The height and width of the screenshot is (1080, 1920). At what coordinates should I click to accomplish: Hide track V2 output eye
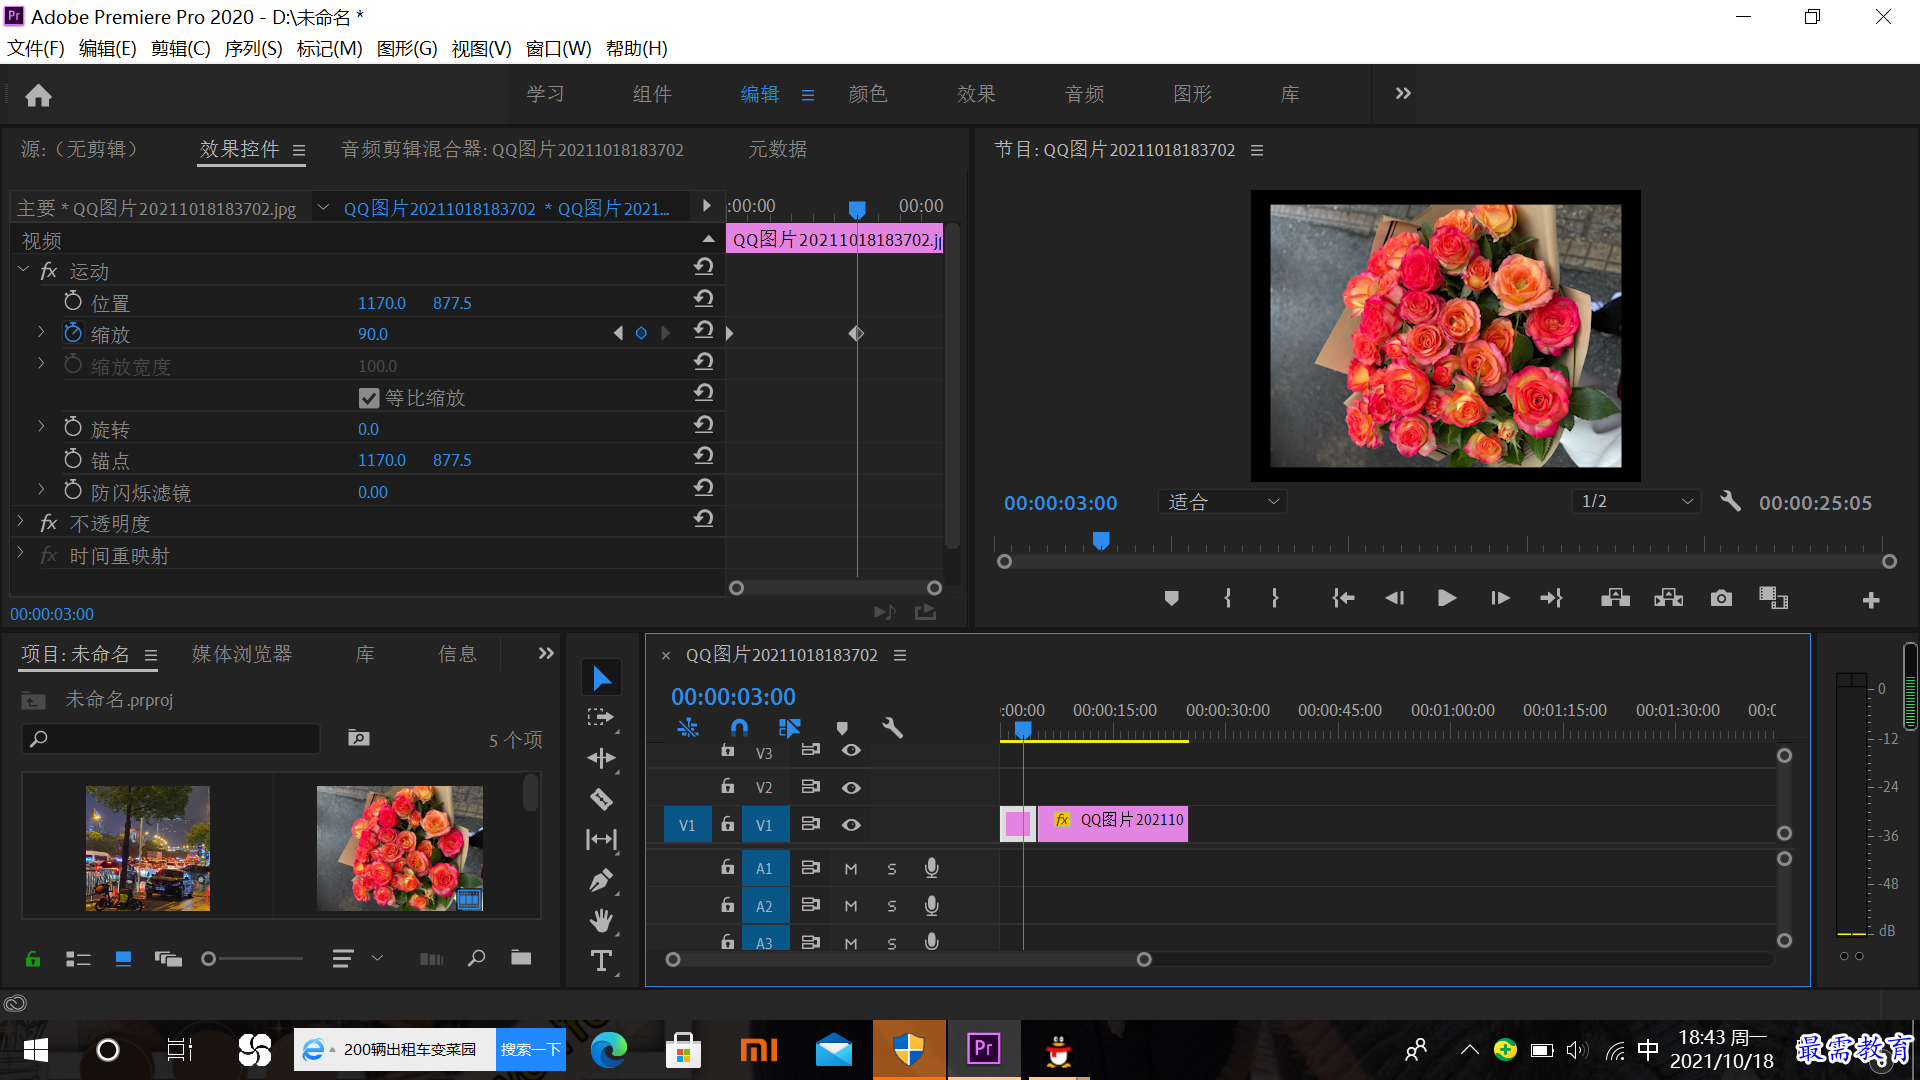click(x=851, y=788)
